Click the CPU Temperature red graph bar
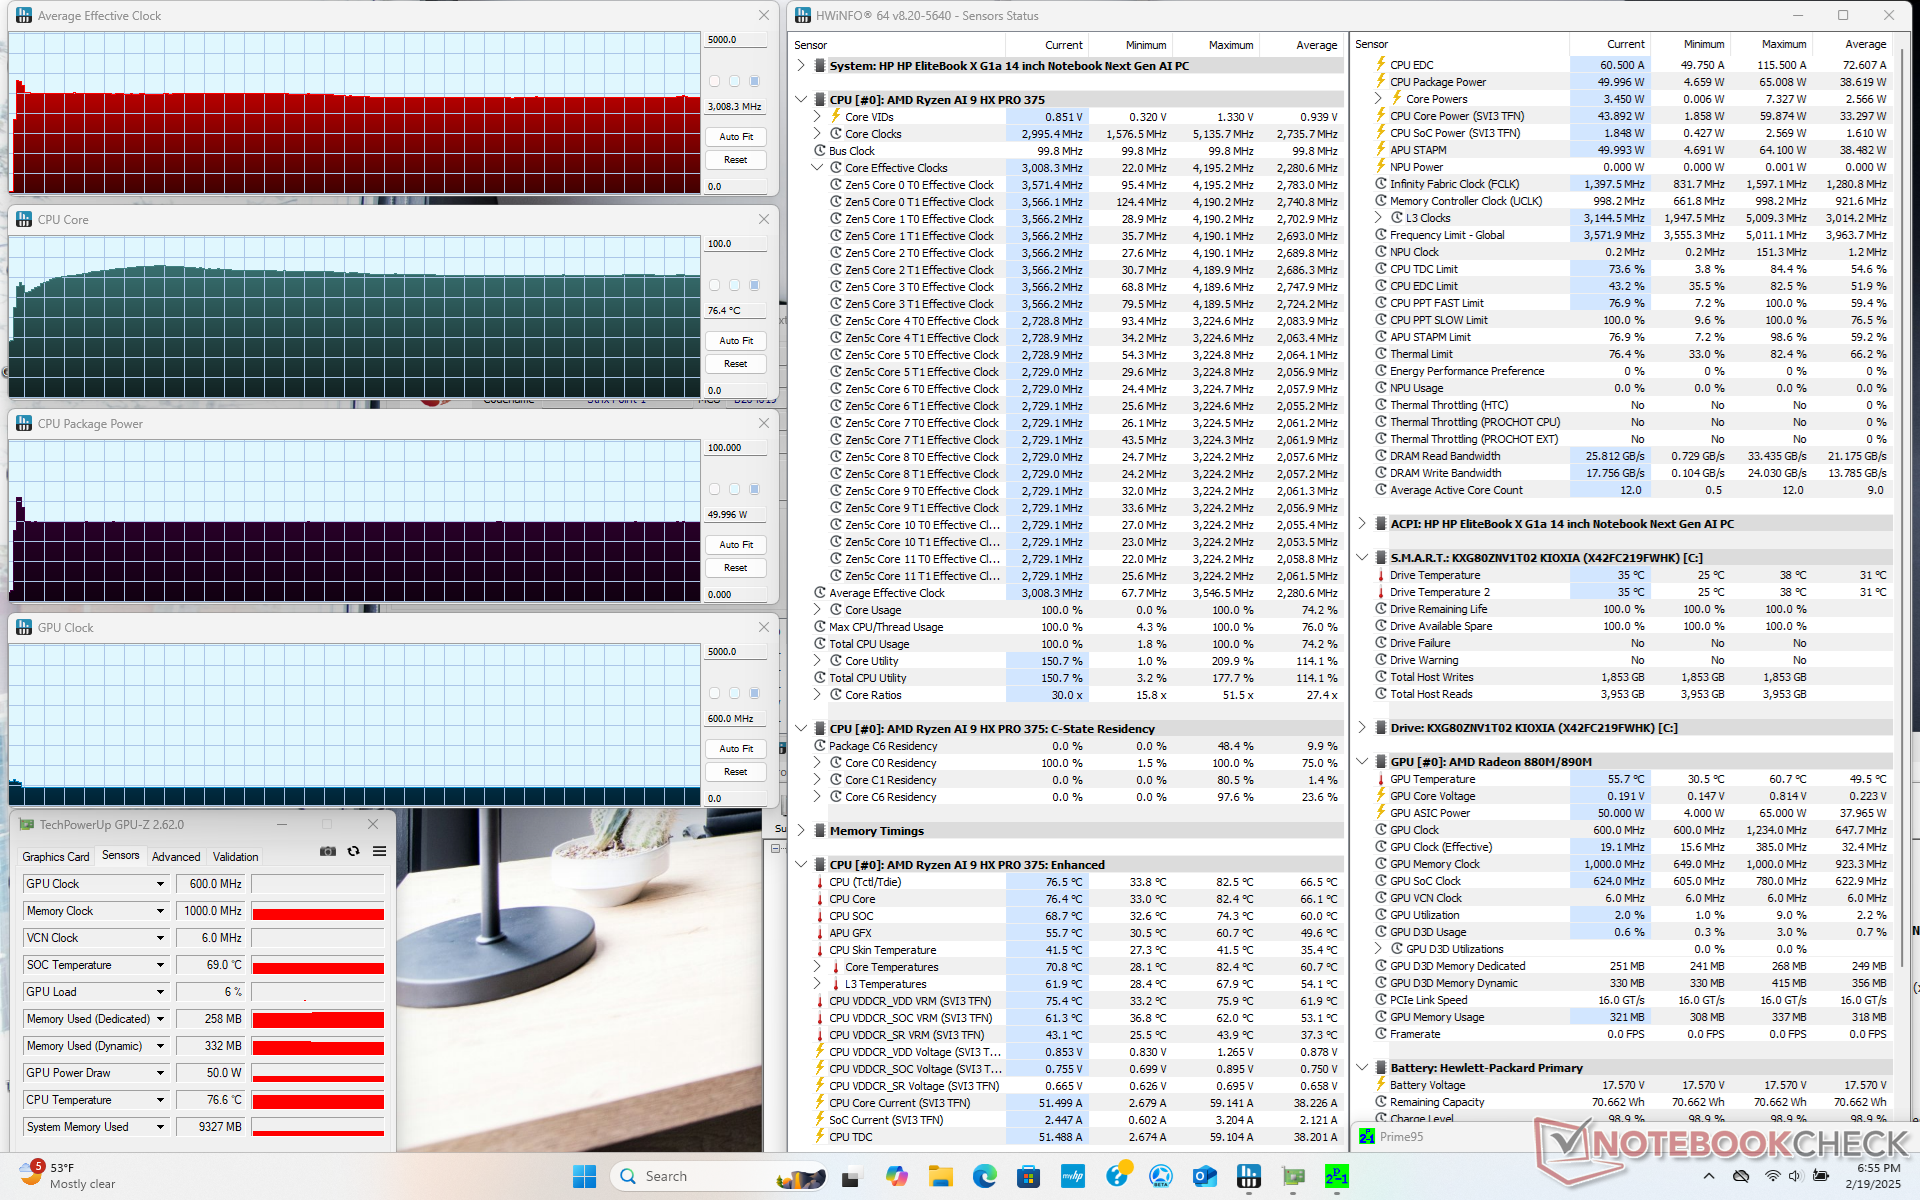Viewport: 1920px width, 1200px height. coord(318,1100)
